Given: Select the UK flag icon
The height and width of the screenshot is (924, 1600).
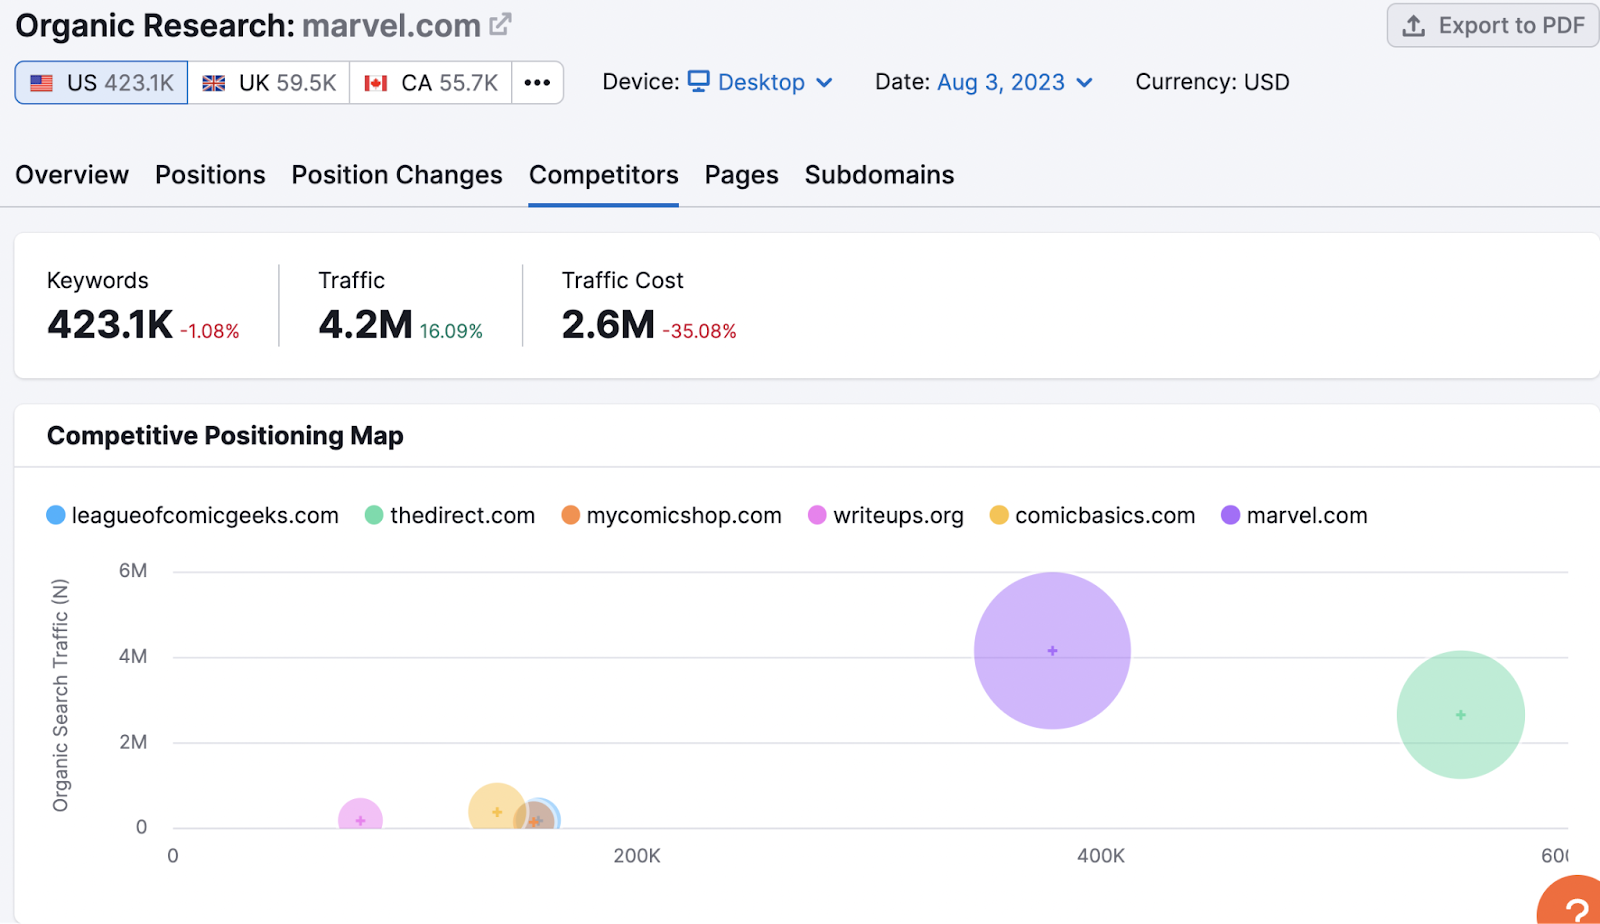Looking at the screenshot, I should (x=214, y=83).
